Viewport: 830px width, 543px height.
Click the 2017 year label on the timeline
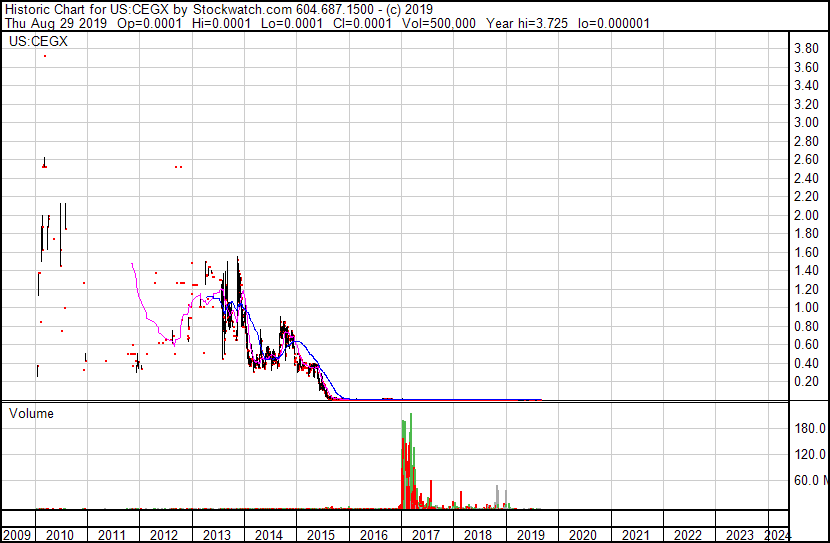426,535
